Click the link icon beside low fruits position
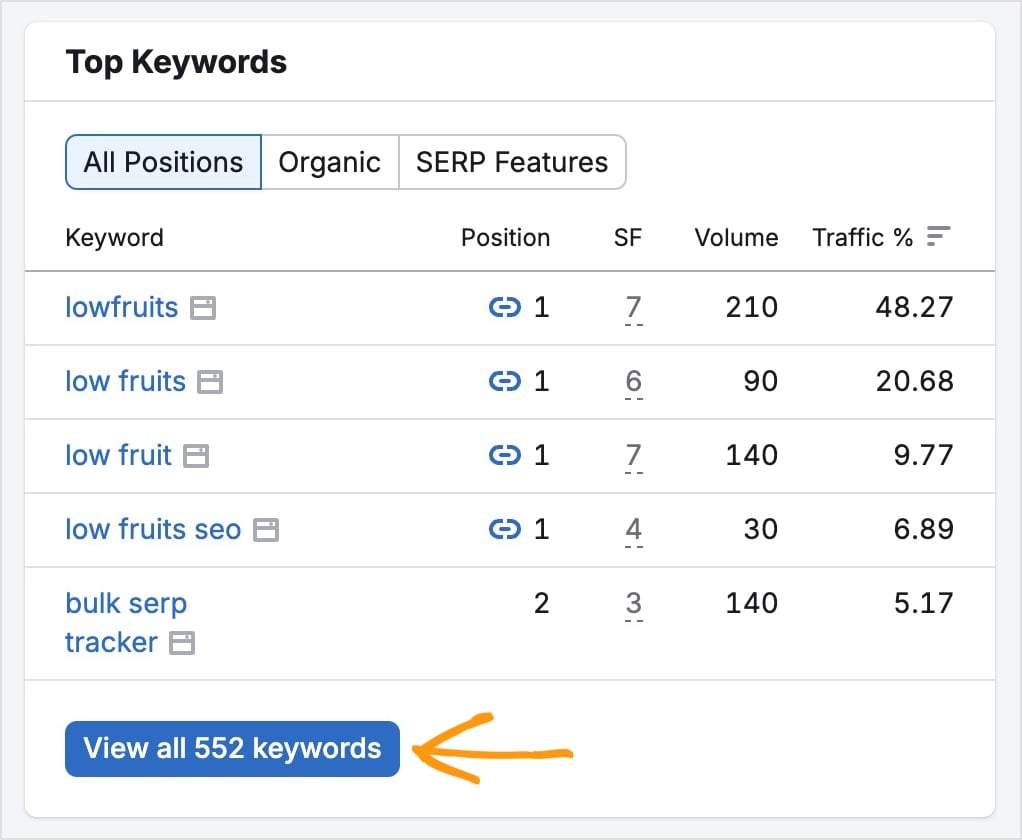Screen dimensions: 1022x840 505,382
